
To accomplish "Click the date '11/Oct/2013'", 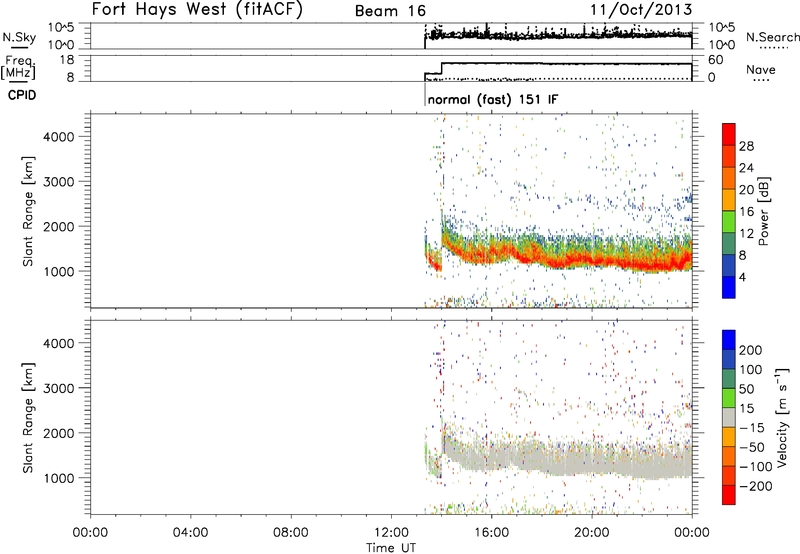I will pyautogui.click(x=641, y=10).
